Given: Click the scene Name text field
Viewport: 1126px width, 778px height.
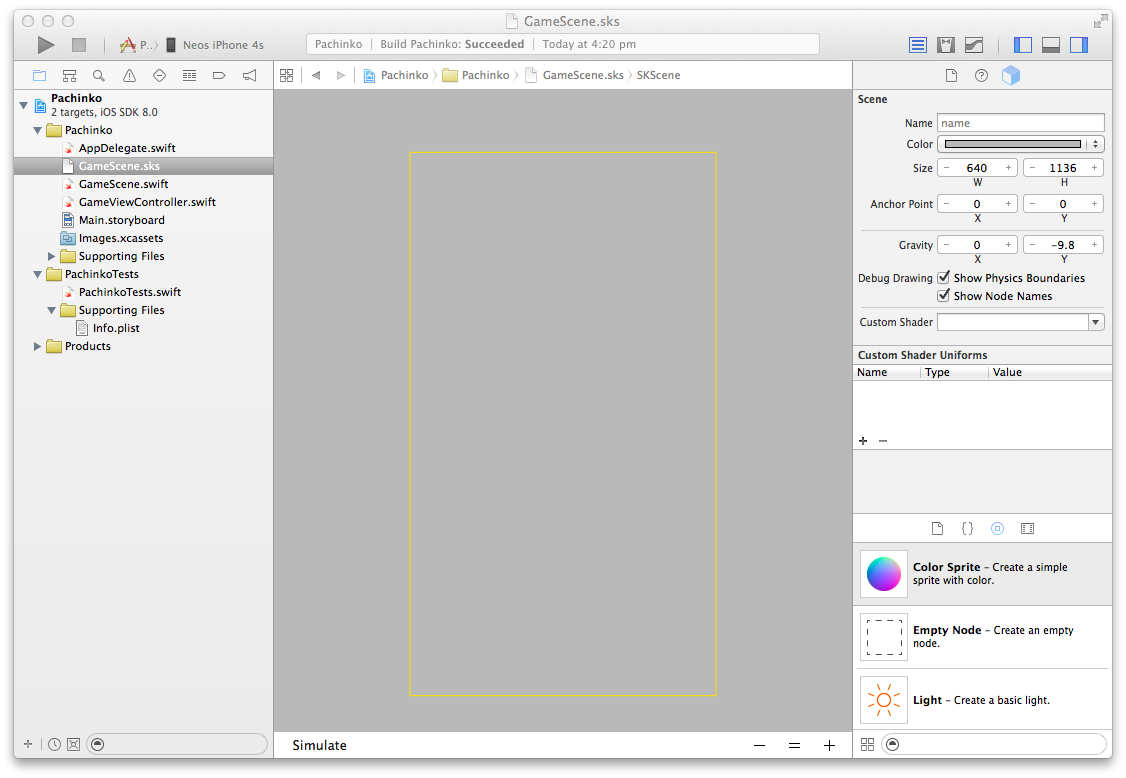Looking at the screenshot, I should (x=1020, y=123).
